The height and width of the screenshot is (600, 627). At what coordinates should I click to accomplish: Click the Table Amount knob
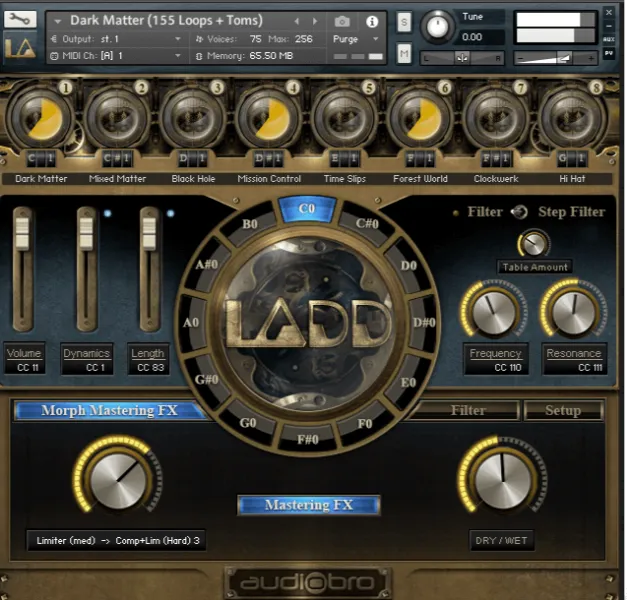click(x=533, y=244)
